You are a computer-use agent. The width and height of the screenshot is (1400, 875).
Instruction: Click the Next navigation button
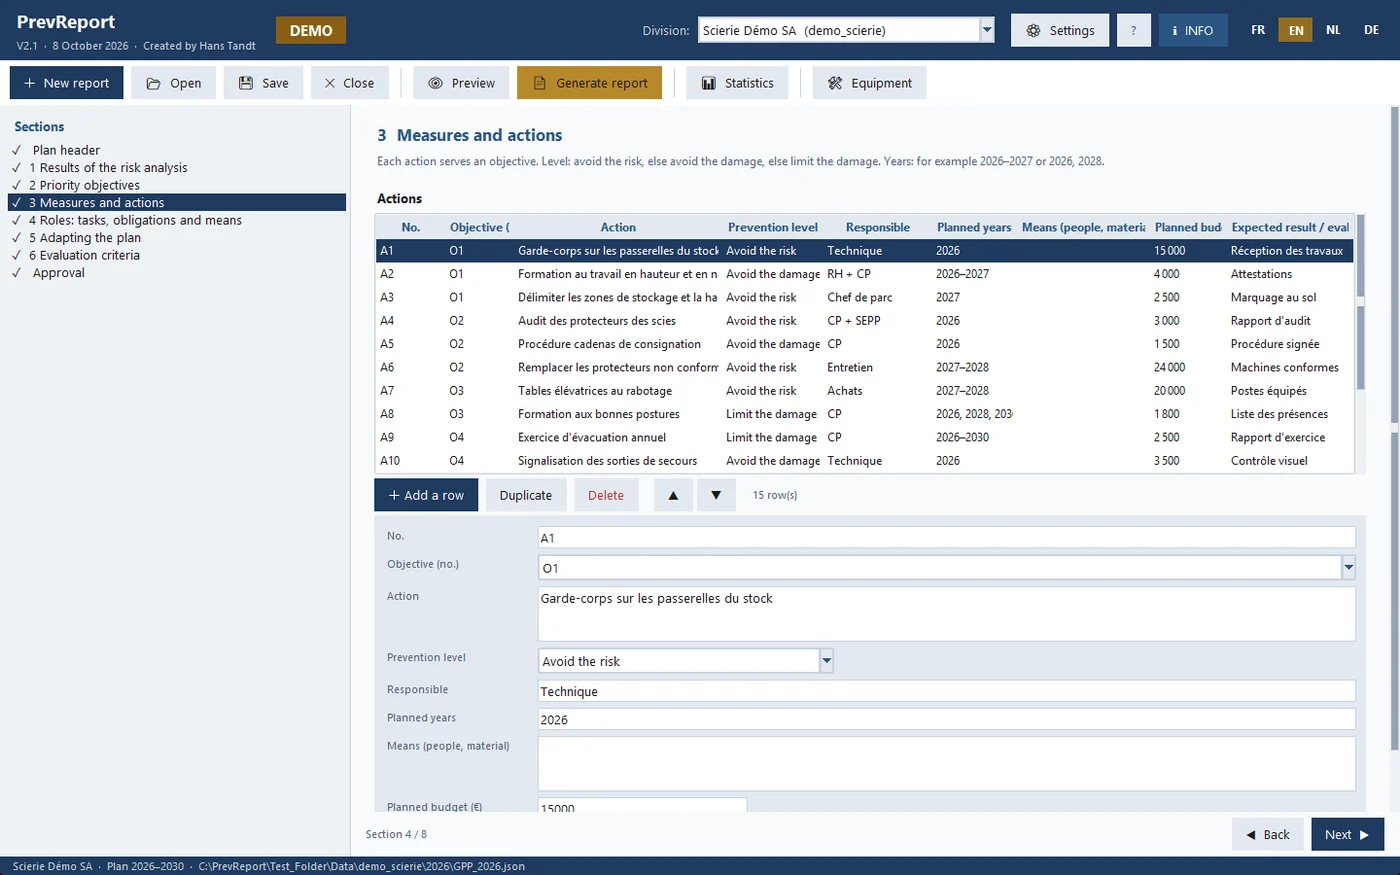click(x=1348, y=834)
